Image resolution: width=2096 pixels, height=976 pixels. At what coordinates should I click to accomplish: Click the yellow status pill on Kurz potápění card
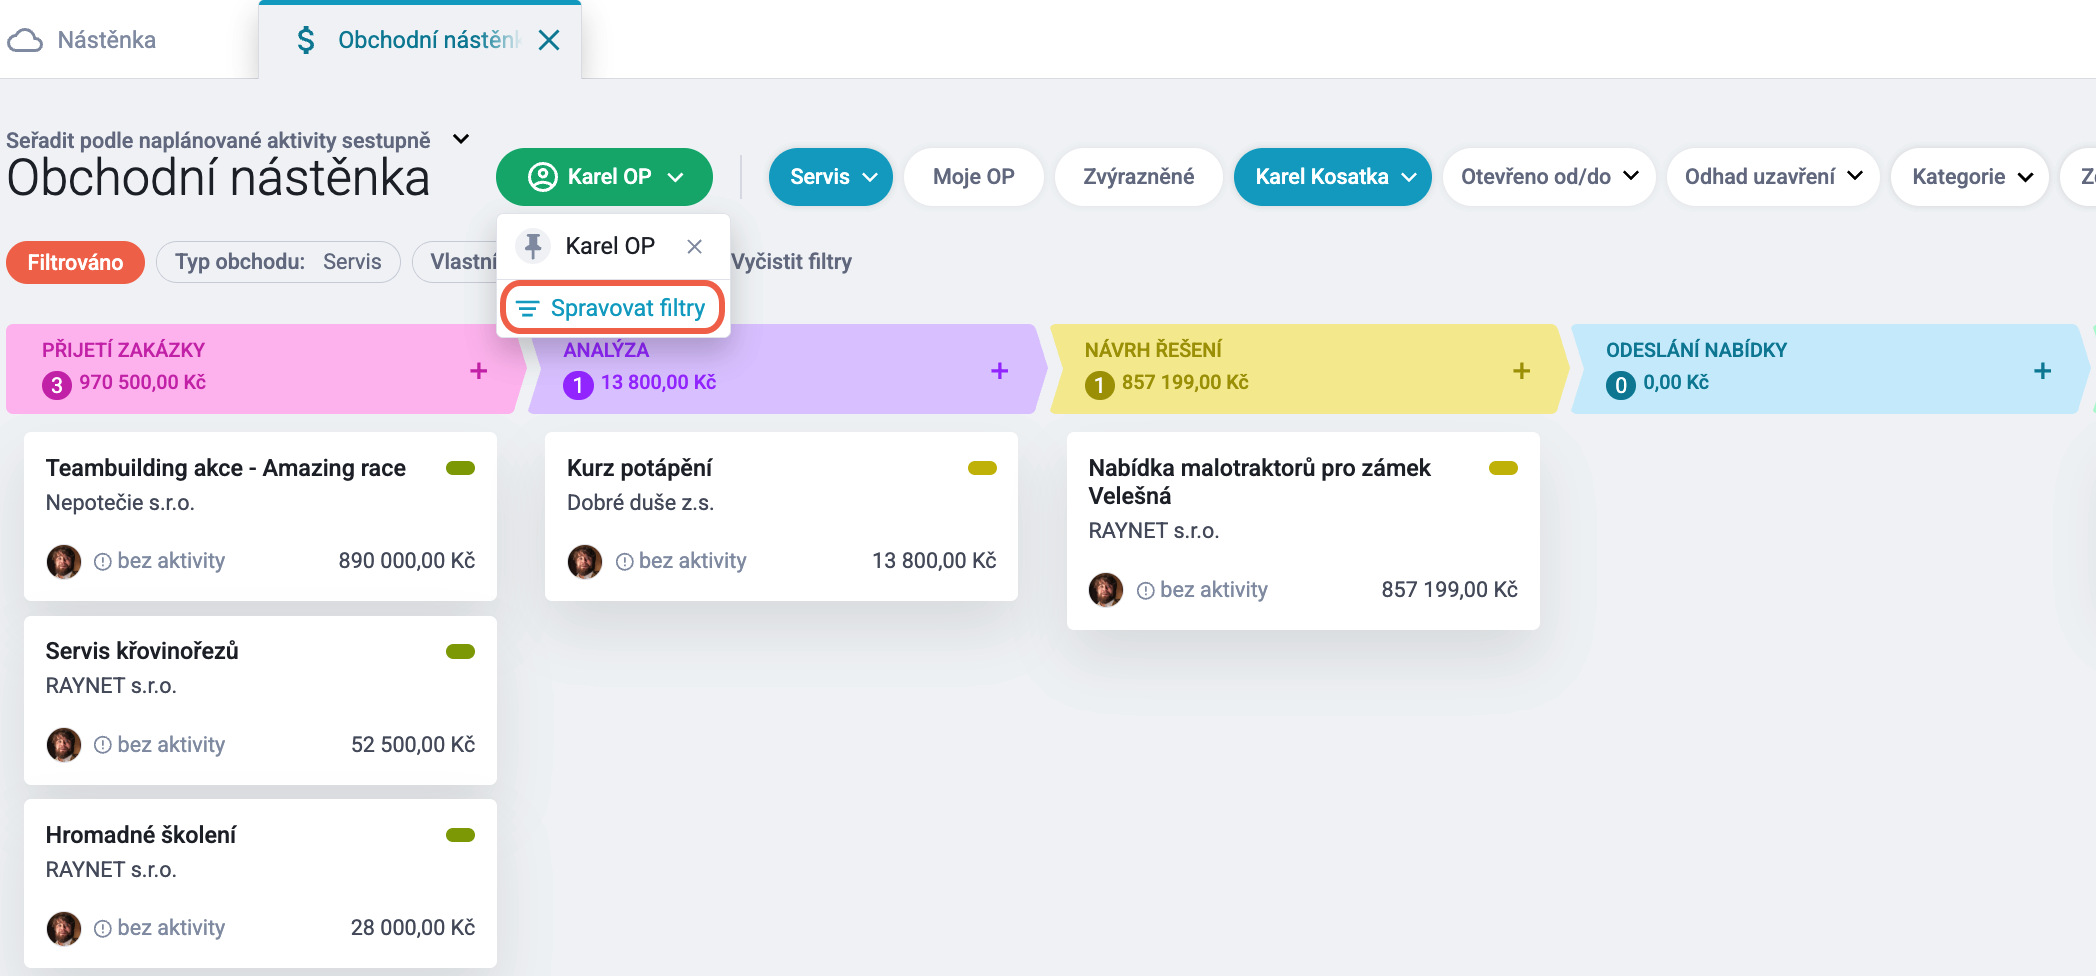[x=982, y=468]
